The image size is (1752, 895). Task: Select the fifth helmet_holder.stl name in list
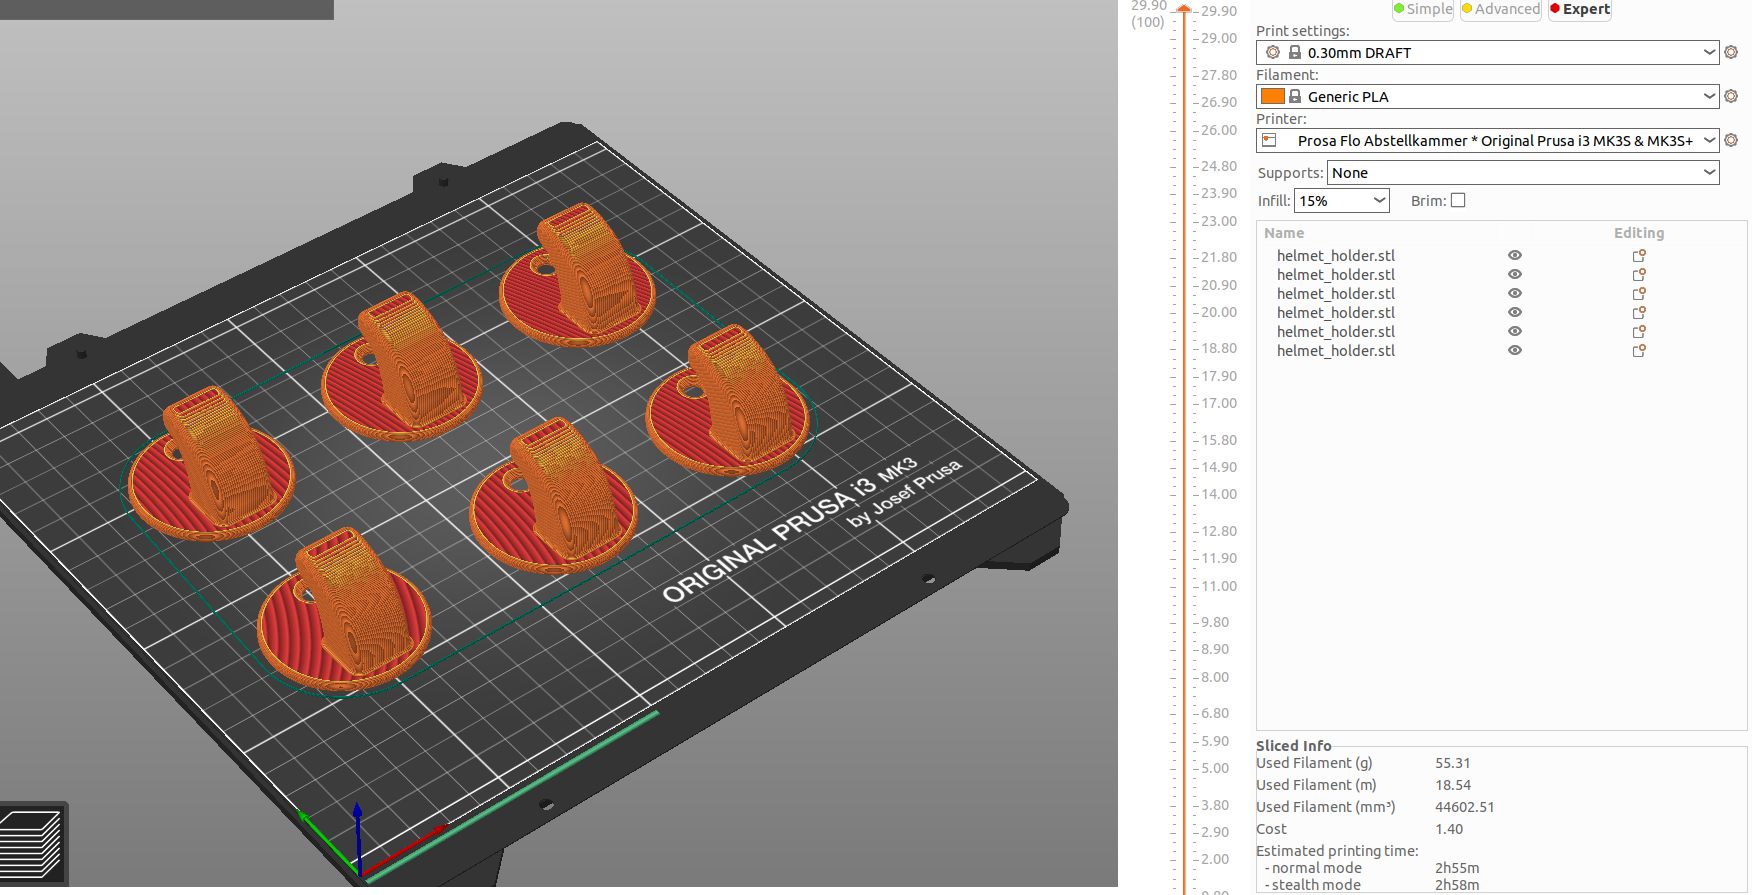tap(1336, 332)
